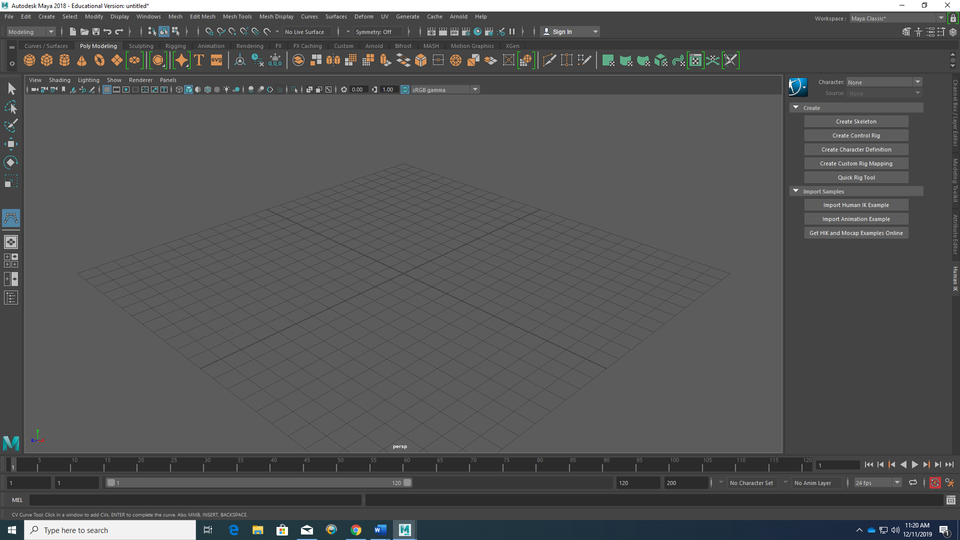This screenshot has height=540, width=960.
Task: Toggle Snap to Curves magnet icon
Action: 221,32
